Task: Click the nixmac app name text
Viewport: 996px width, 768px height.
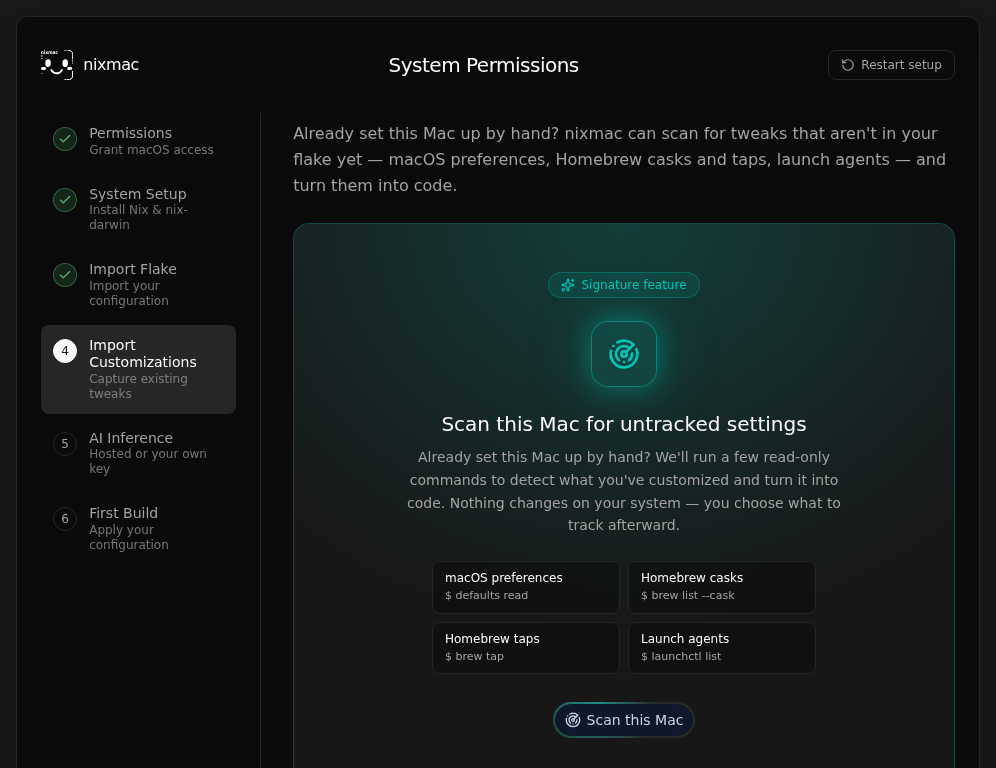Action: (111, 65)
